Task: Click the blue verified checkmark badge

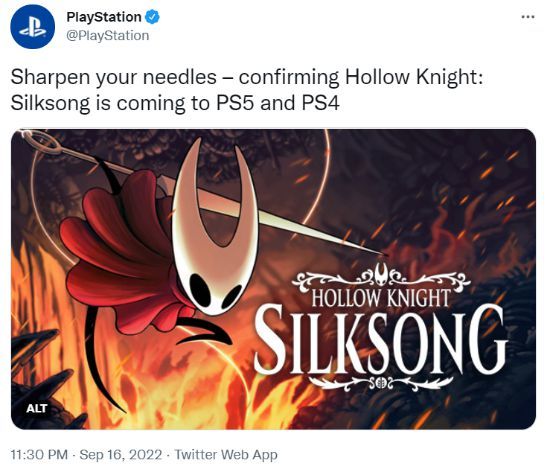Action: point(152,17)
